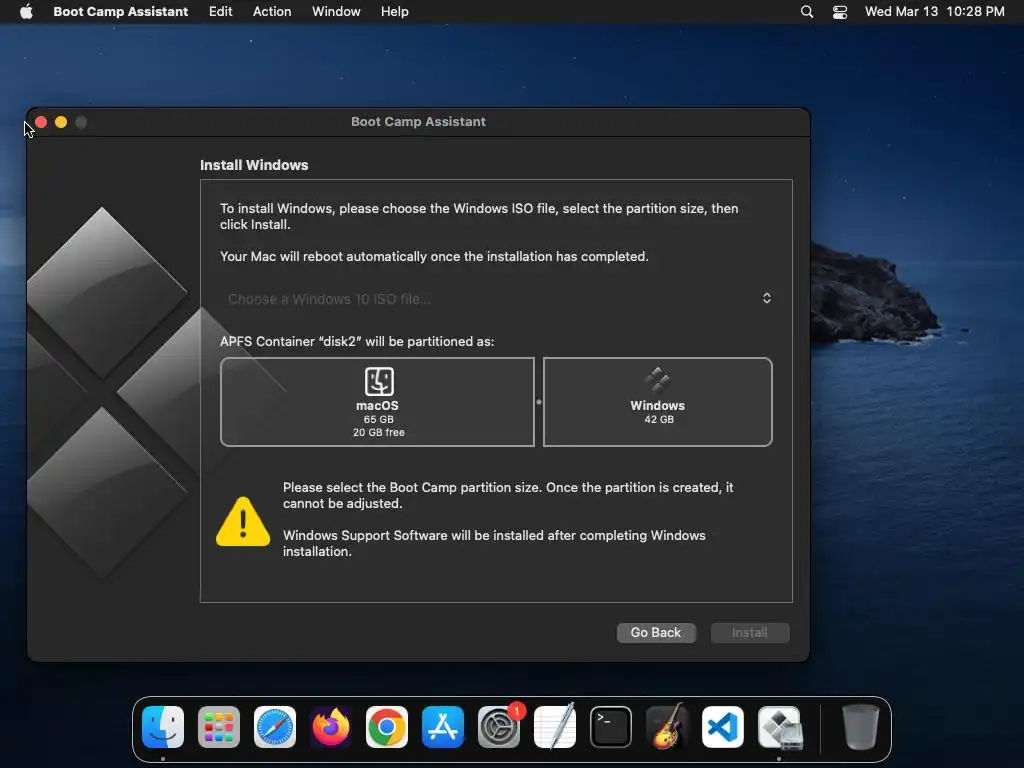1024x768 pixels.
Task: Click the date and time in menu bar
Action: point(935,12)
